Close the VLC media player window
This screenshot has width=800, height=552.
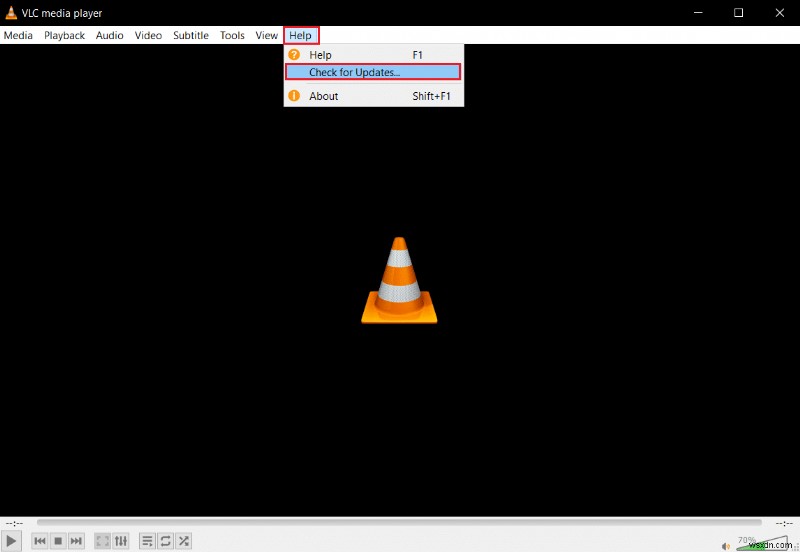point(780,13)
